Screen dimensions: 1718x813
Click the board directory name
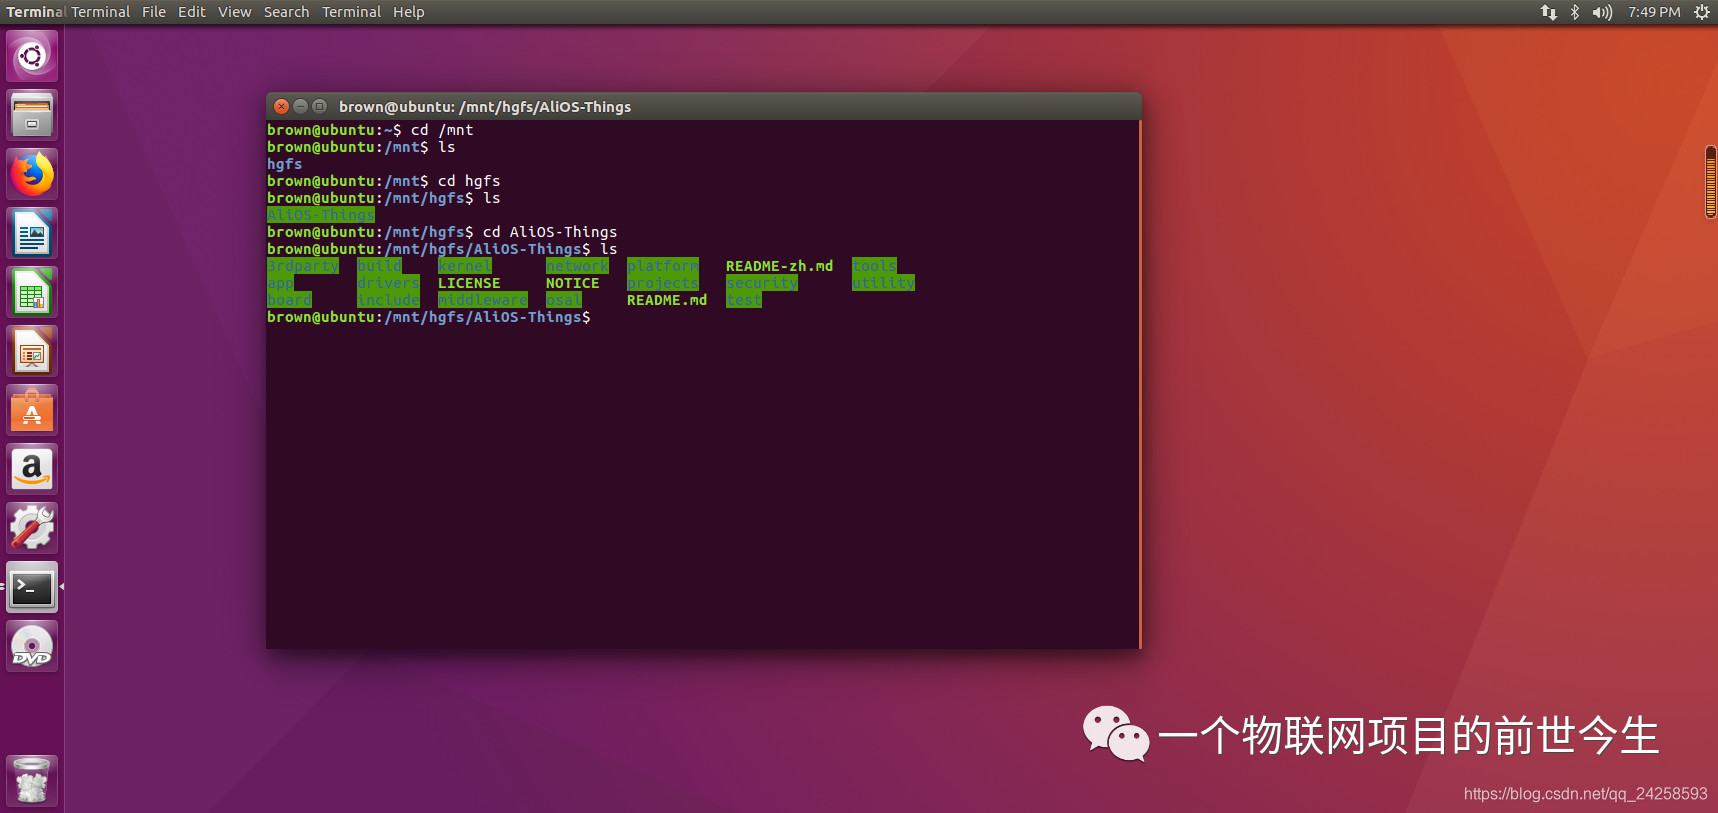(x=290, y=300)
